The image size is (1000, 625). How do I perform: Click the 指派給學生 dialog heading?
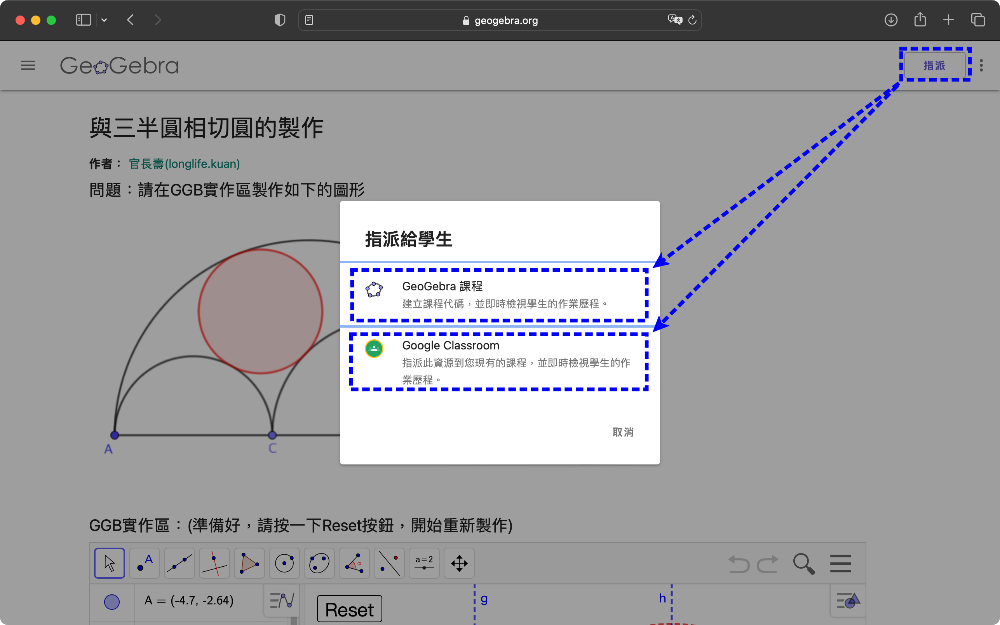pyautogui.click(x=409, y=239)
